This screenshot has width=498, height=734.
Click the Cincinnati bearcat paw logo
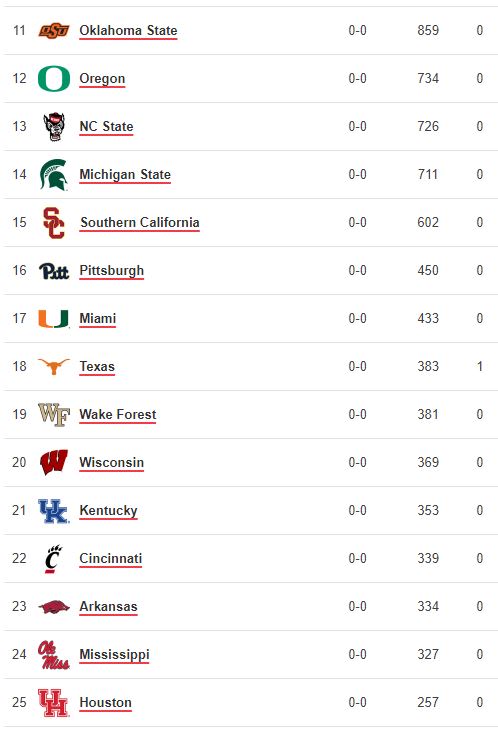coord(54,559)
